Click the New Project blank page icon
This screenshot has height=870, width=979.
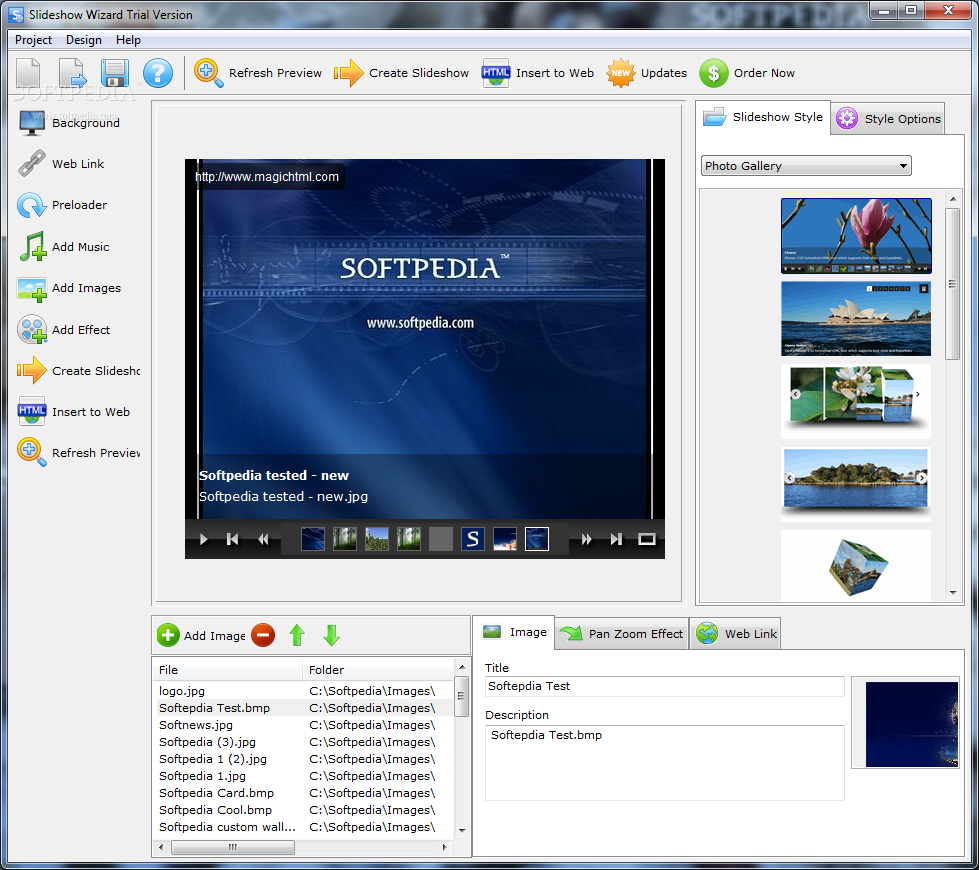[28, 73]
